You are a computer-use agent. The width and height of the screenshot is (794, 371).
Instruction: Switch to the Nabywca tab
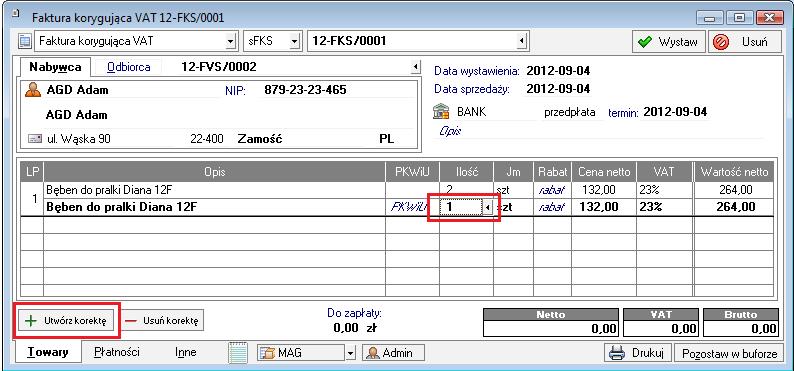55,67
